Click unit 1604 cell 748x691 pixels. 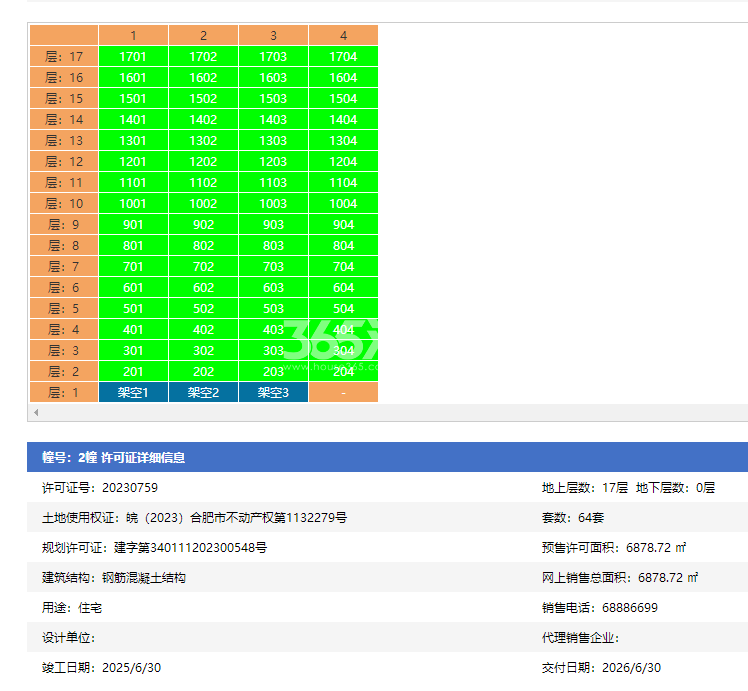[343, 77]
